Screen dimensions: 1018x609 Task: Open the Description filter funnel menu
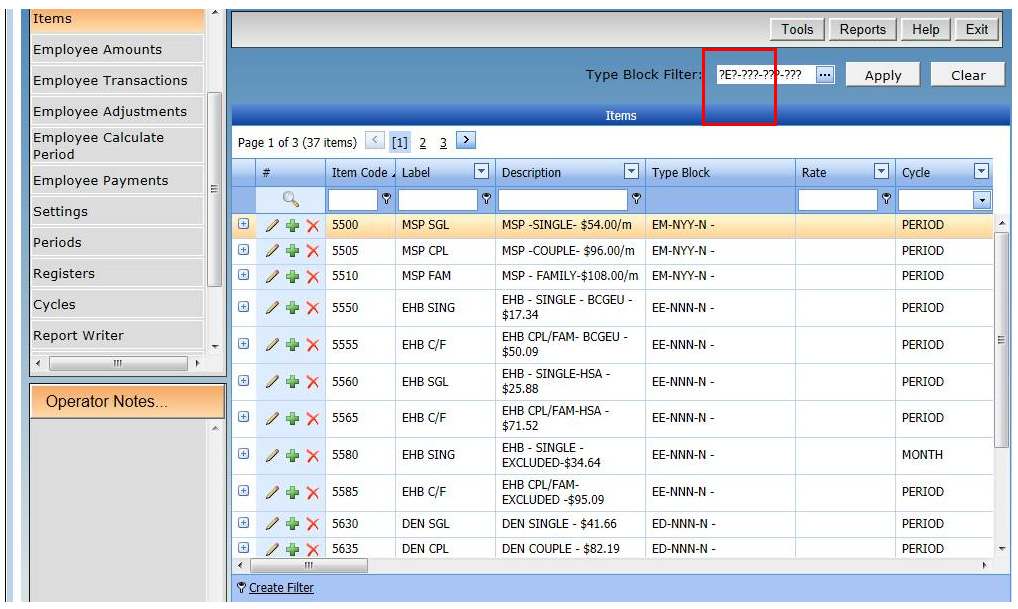pos(636,199)
